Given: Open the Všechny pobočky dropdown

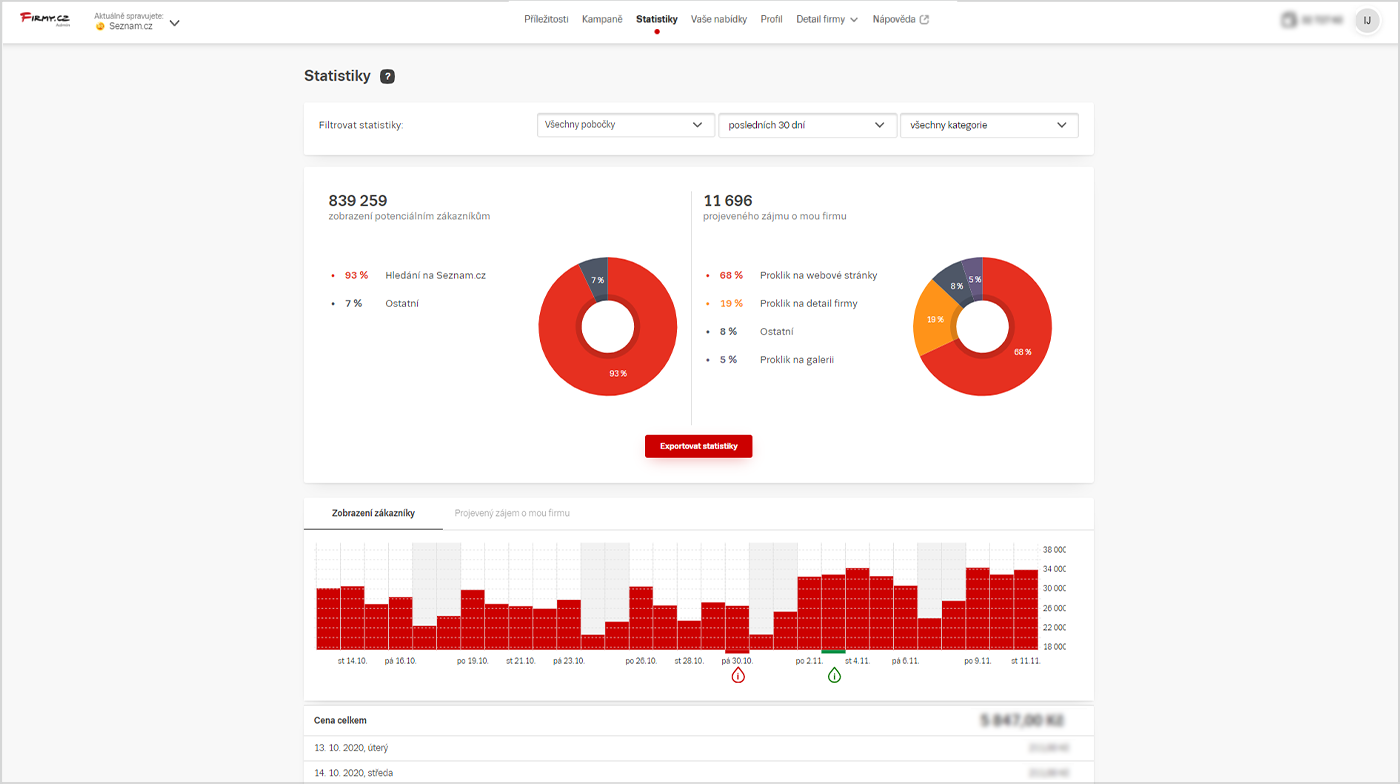Looking at the screenshot, I should (x=625, y=125).
